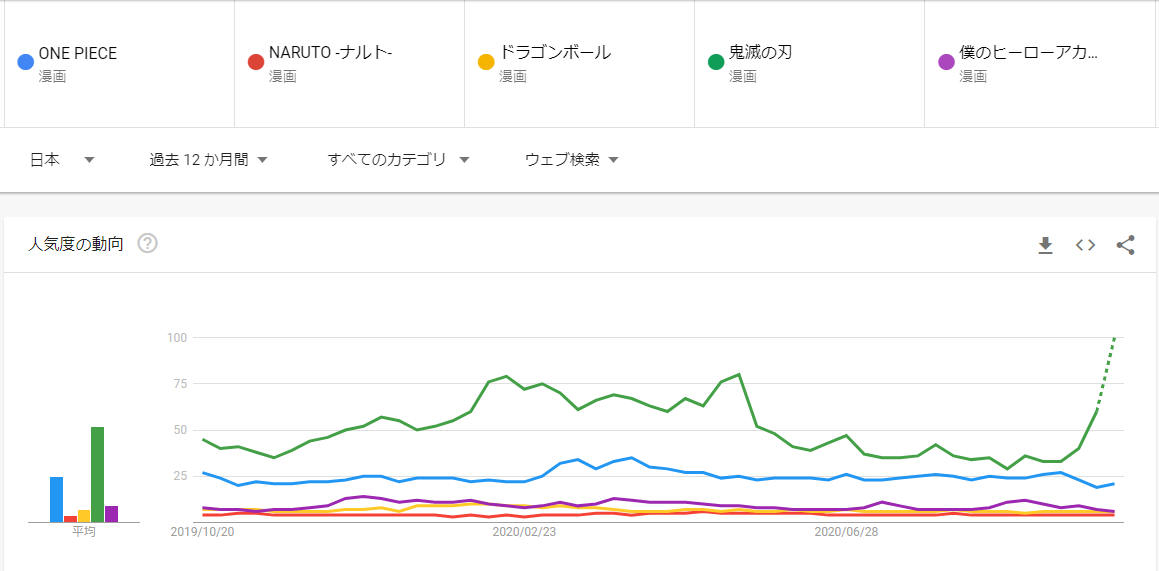Click the purple dot for 僕のヒーローアカデミア
Image resolution: width=1159 pixels, height=571 pixels.
point(946,62)
